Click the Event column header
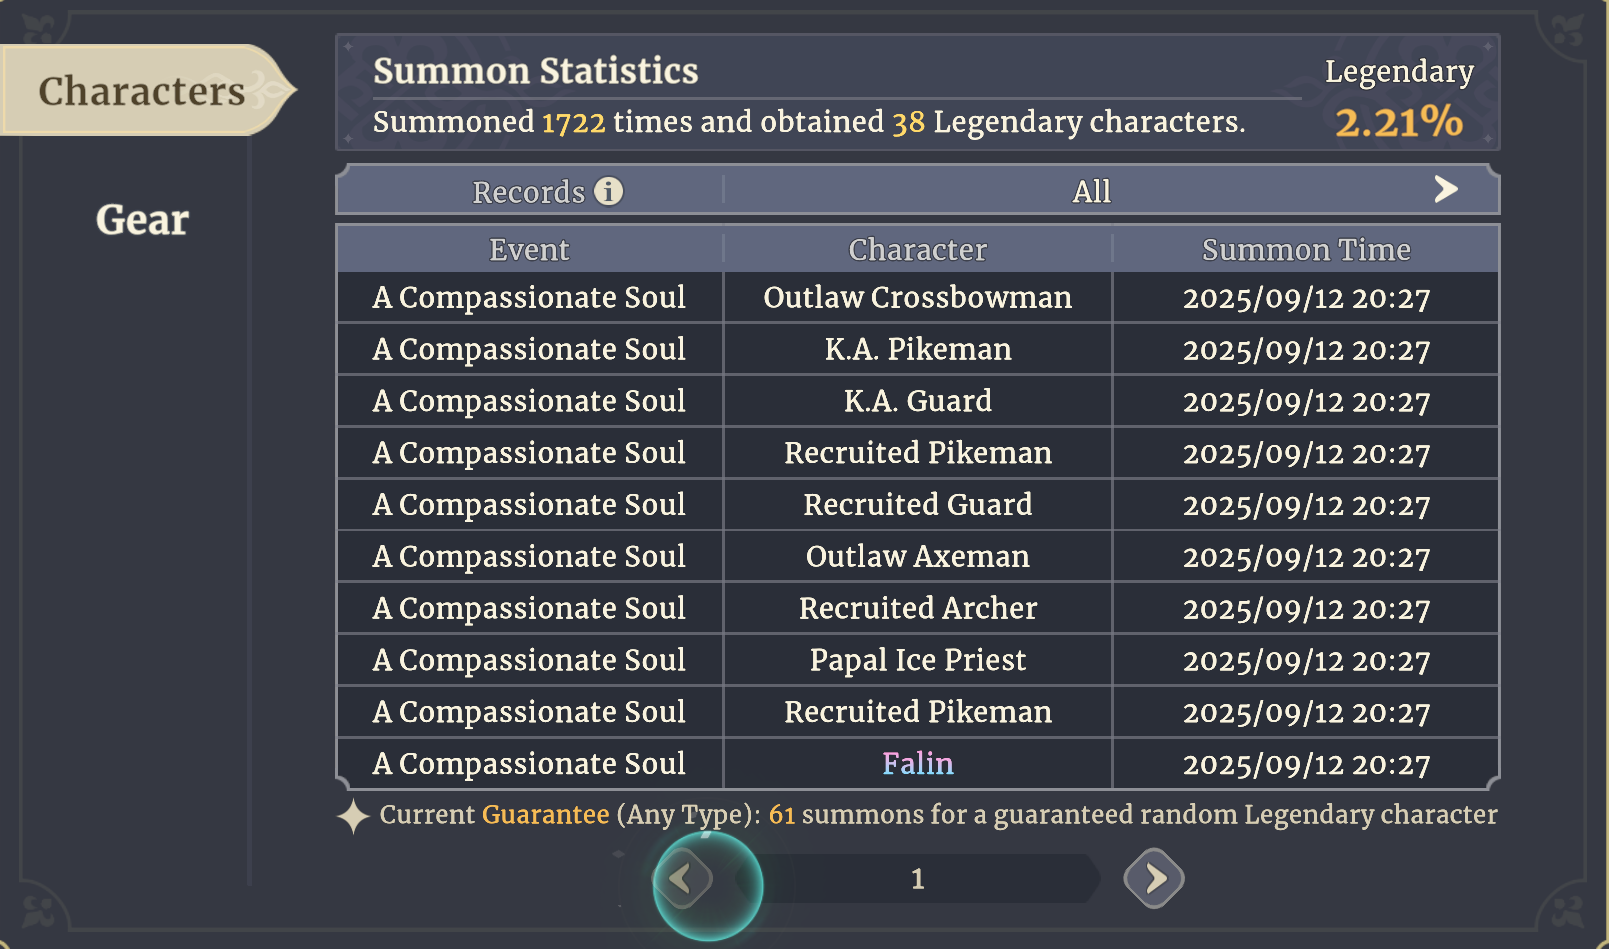 tap(529, 250)
